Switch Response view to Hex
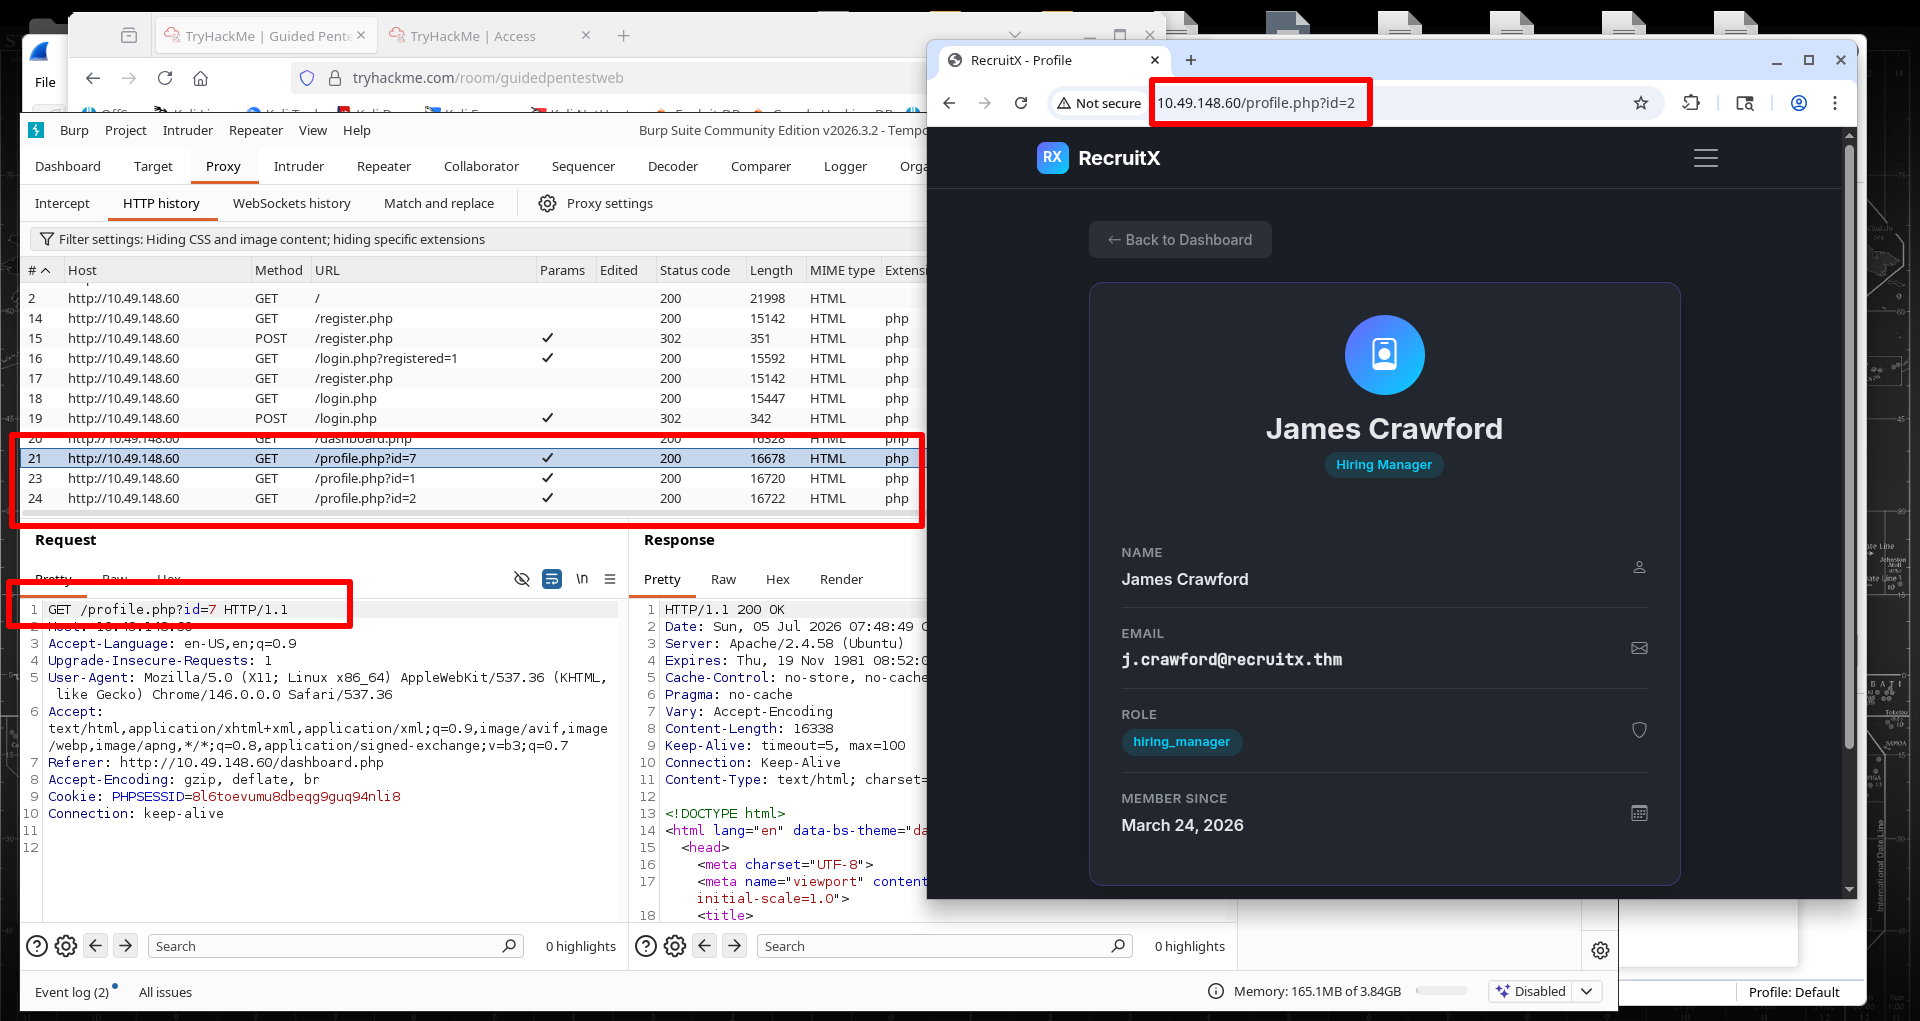The height and width of the screenshot is (1021, 1920). [778, 579]
